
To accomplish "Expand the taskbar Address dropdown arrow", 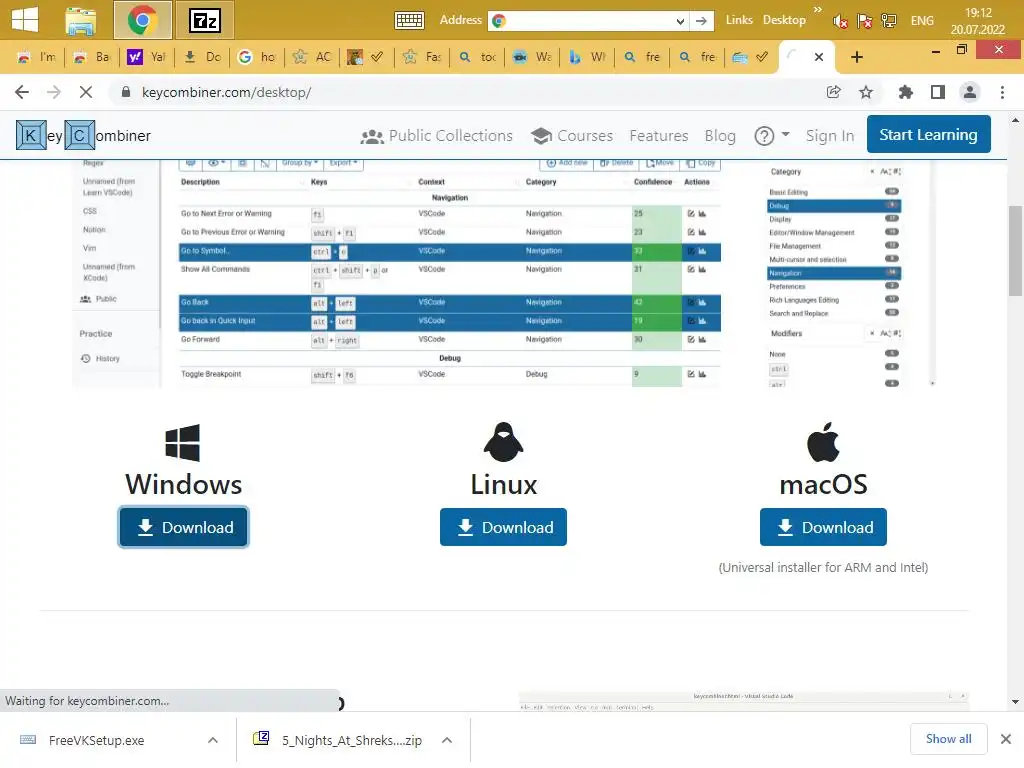I will pos(680,21).
